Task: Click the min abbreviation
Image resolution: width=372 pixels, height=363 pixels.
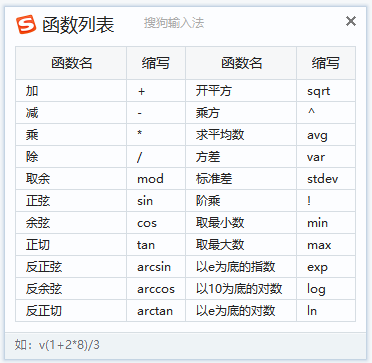Action: (317, 223)
